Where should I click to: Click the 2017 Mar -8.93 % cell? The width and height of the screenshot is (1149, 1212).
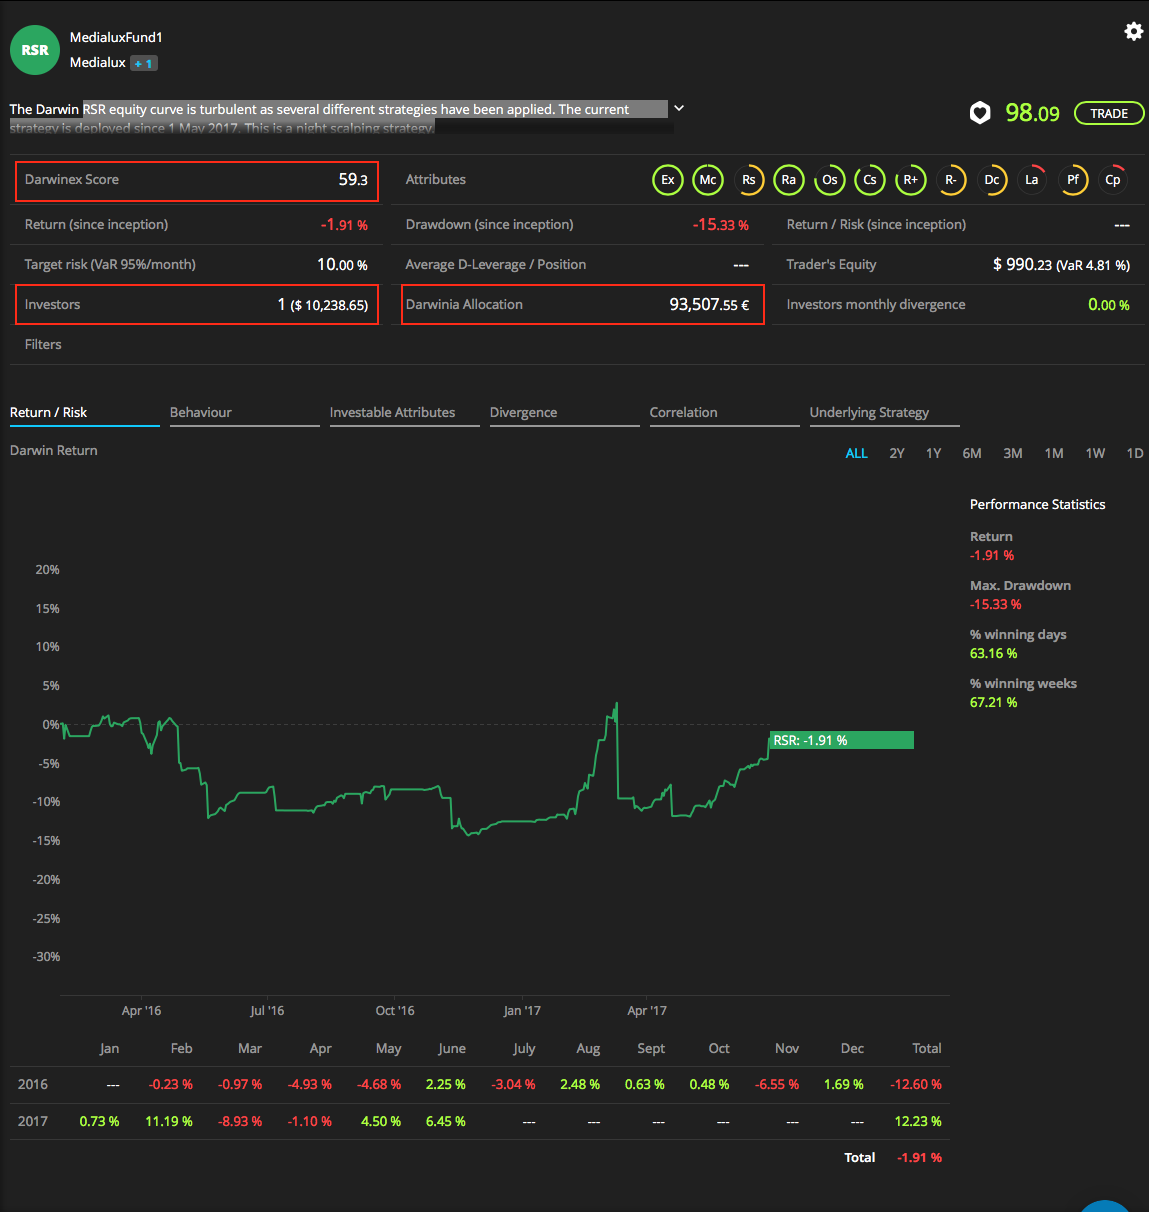coord(240,1121)
